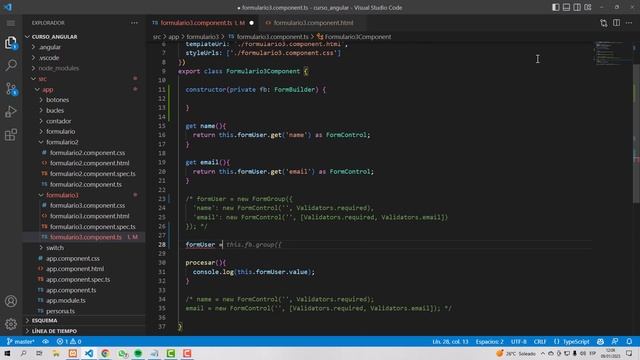Split the editor to the right

click(616, 23)
